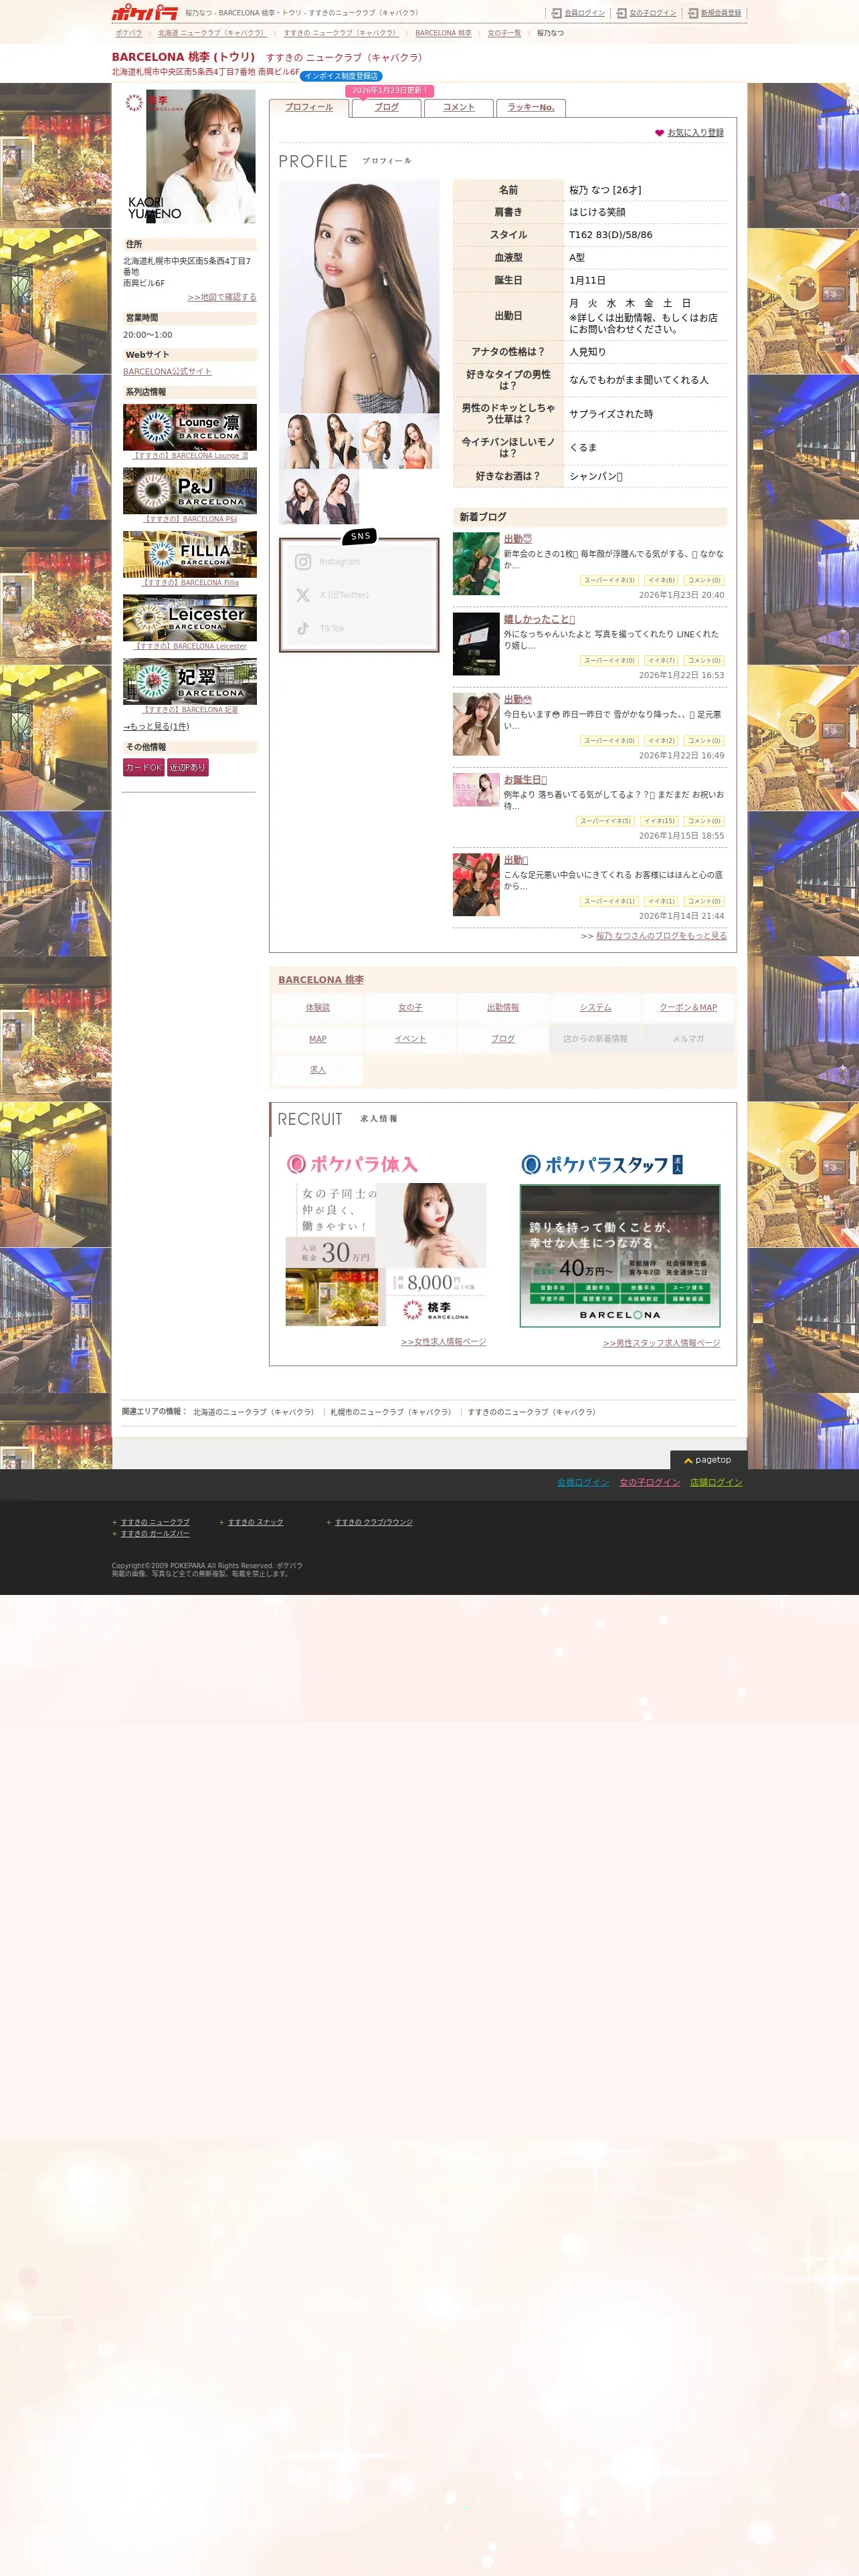
Task: Open >>地図で確認する link
Action: pos(222,297)
